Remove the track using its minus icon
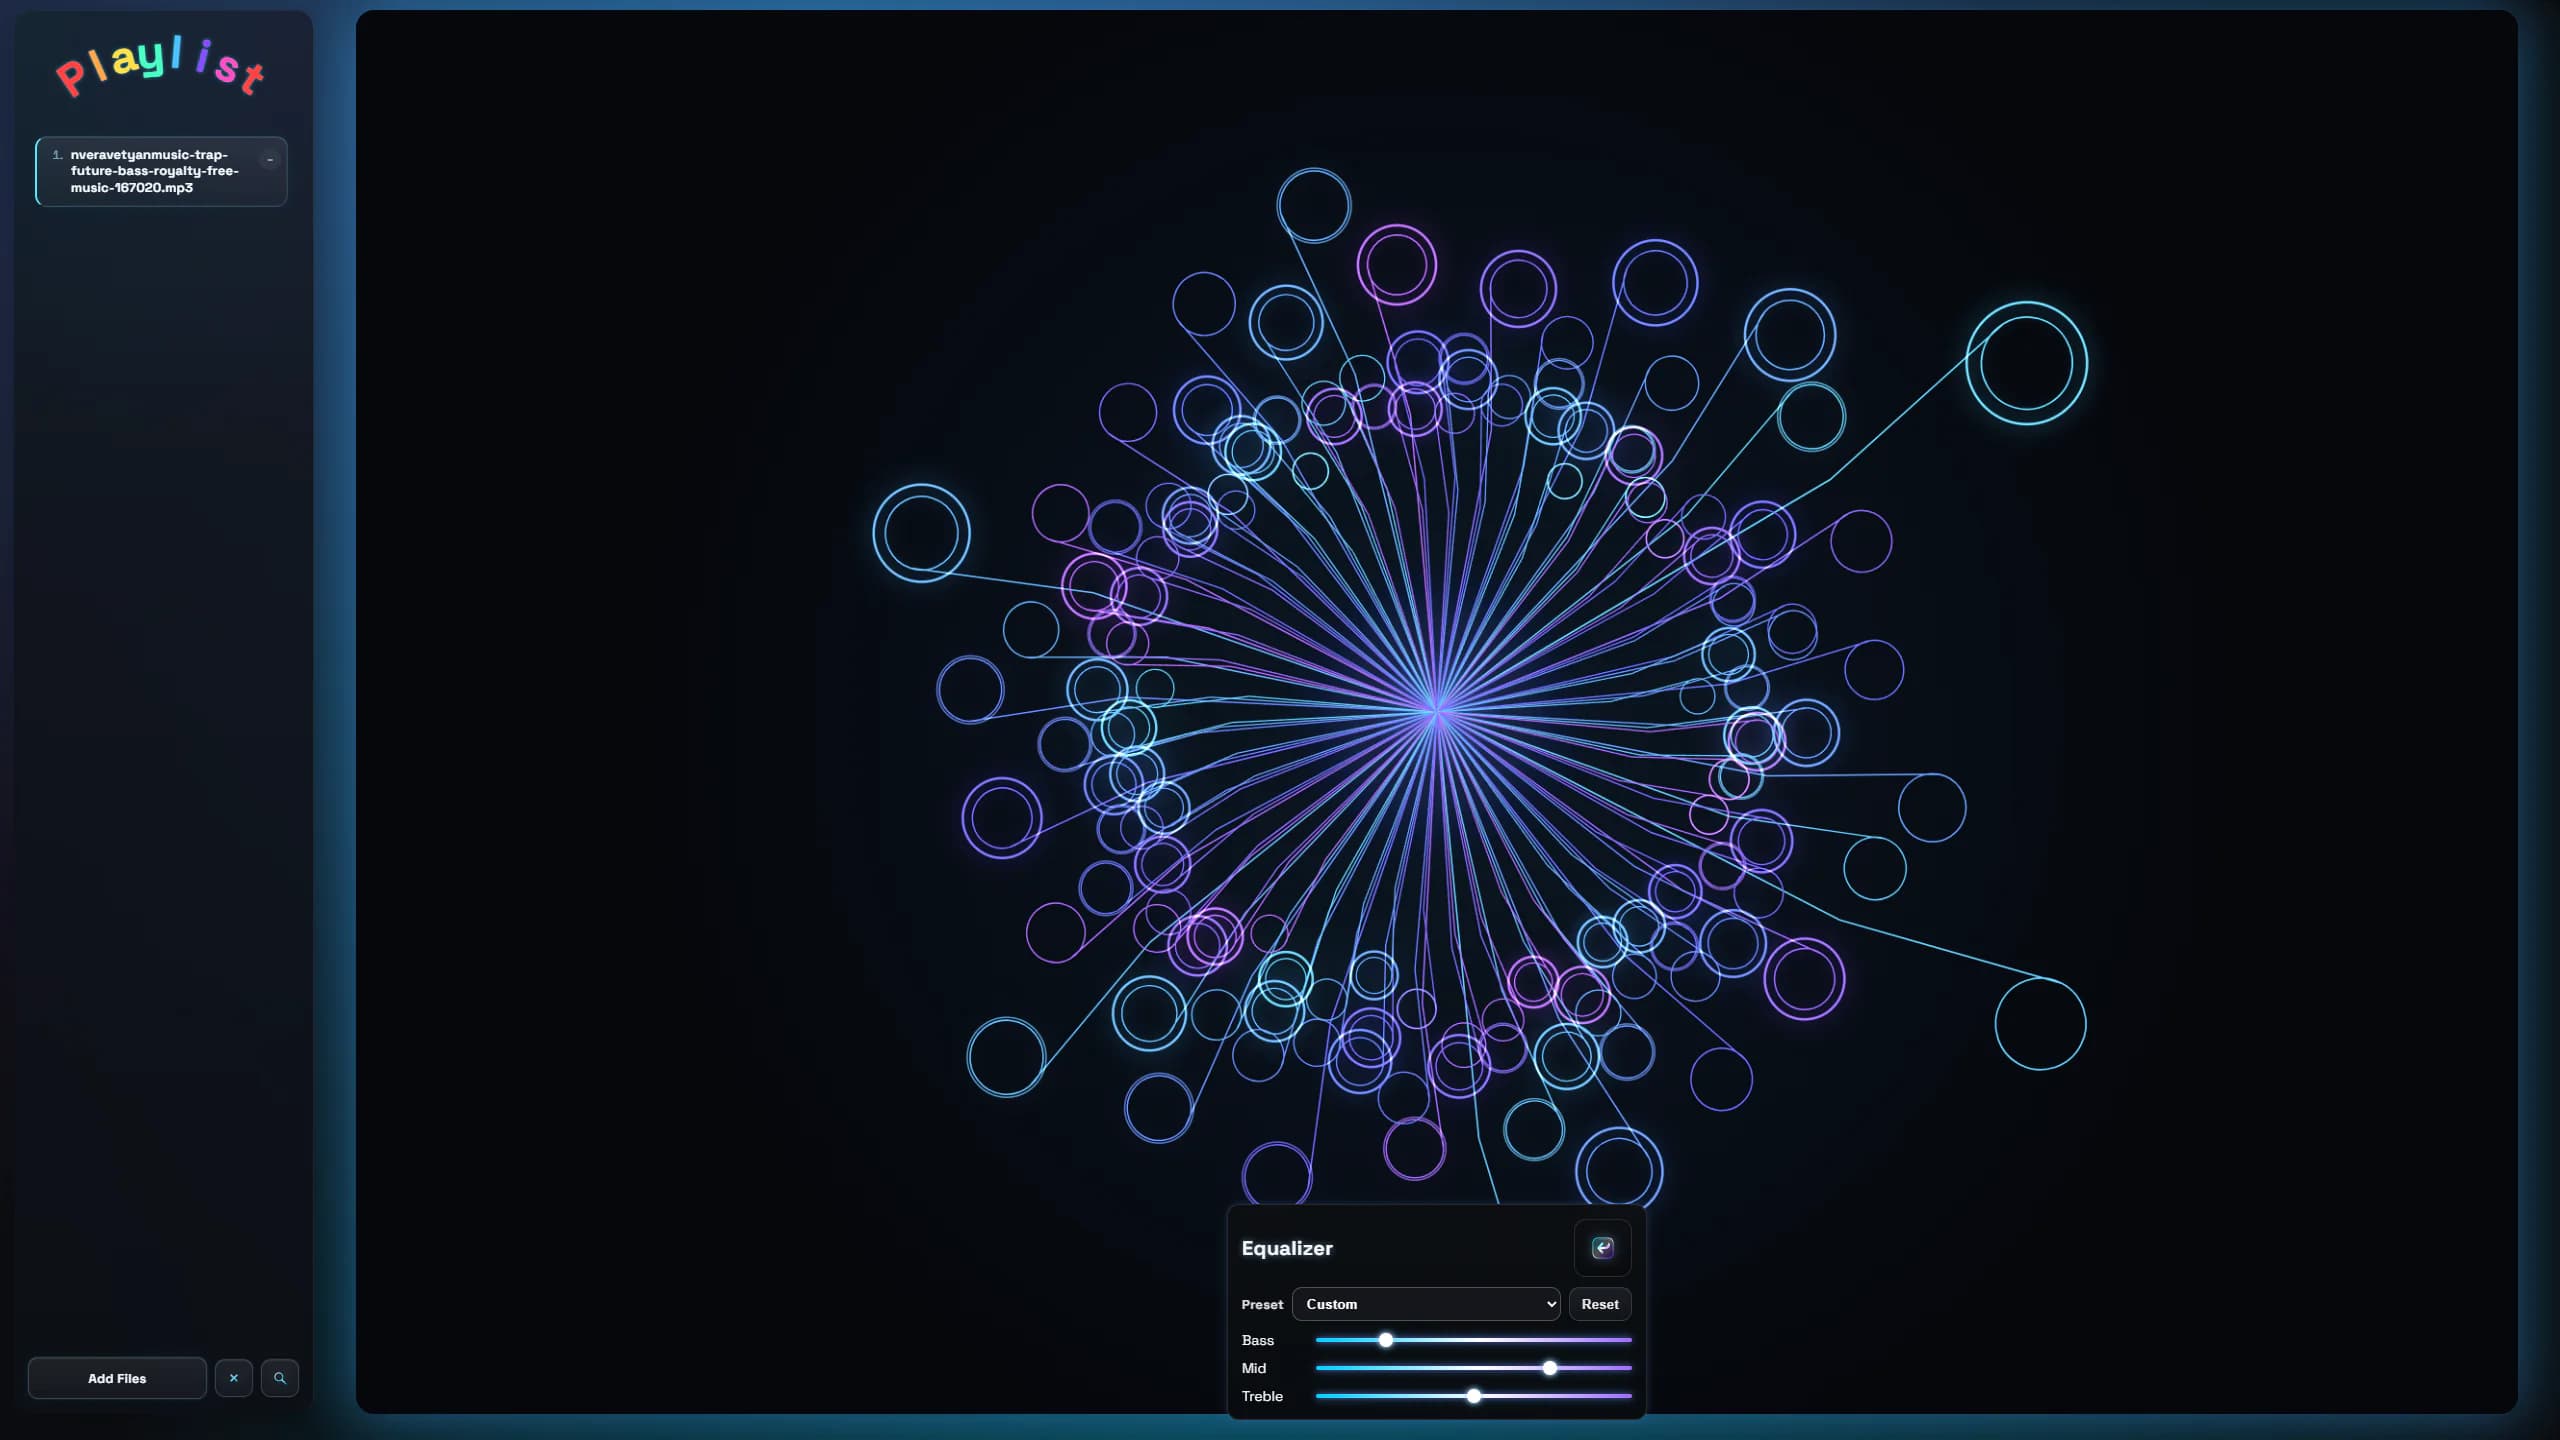 269,160
